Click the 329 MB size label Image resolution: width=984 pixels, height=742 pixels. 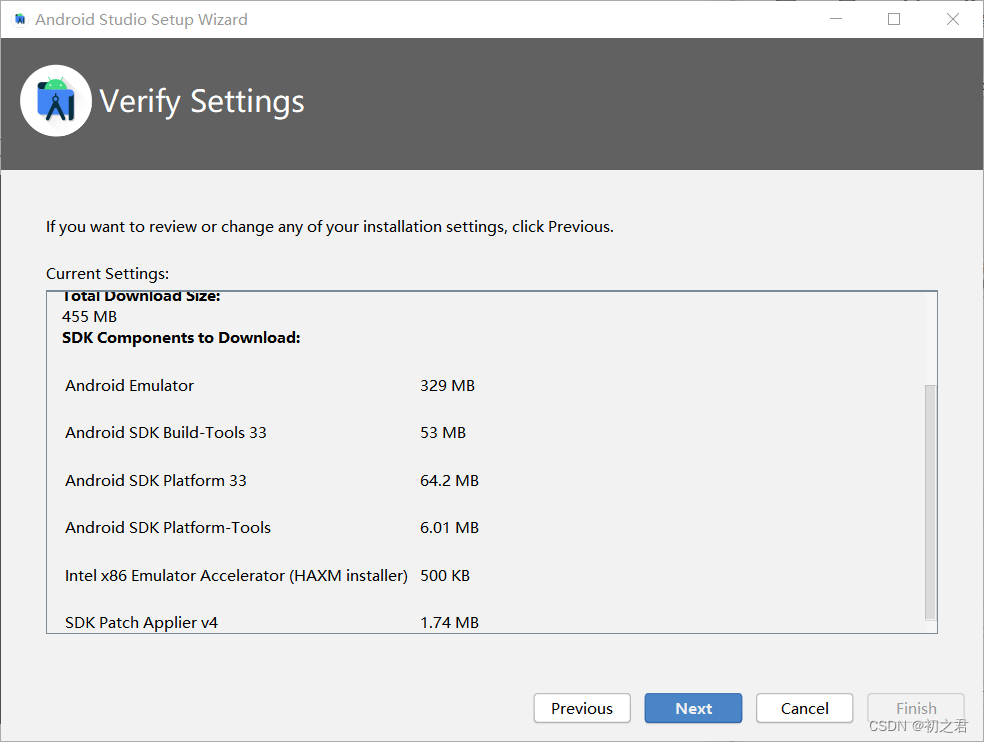tap(448, 385)
